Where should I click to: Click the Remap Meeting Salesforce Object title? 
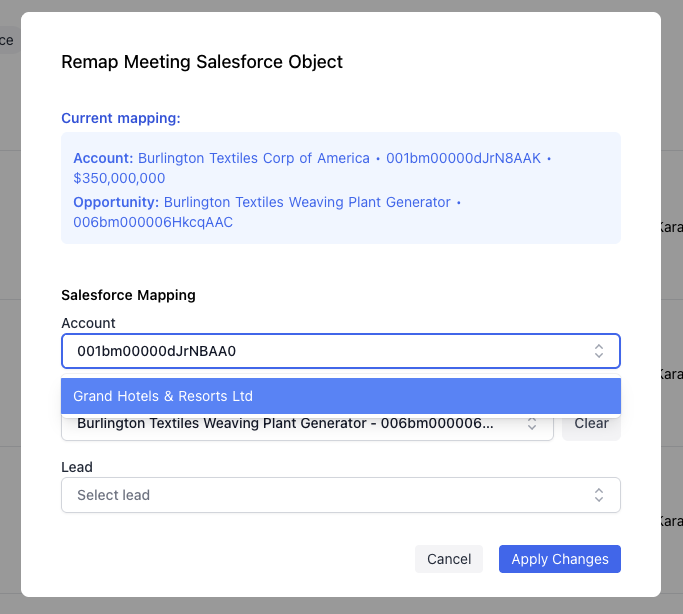click(202, 62)
